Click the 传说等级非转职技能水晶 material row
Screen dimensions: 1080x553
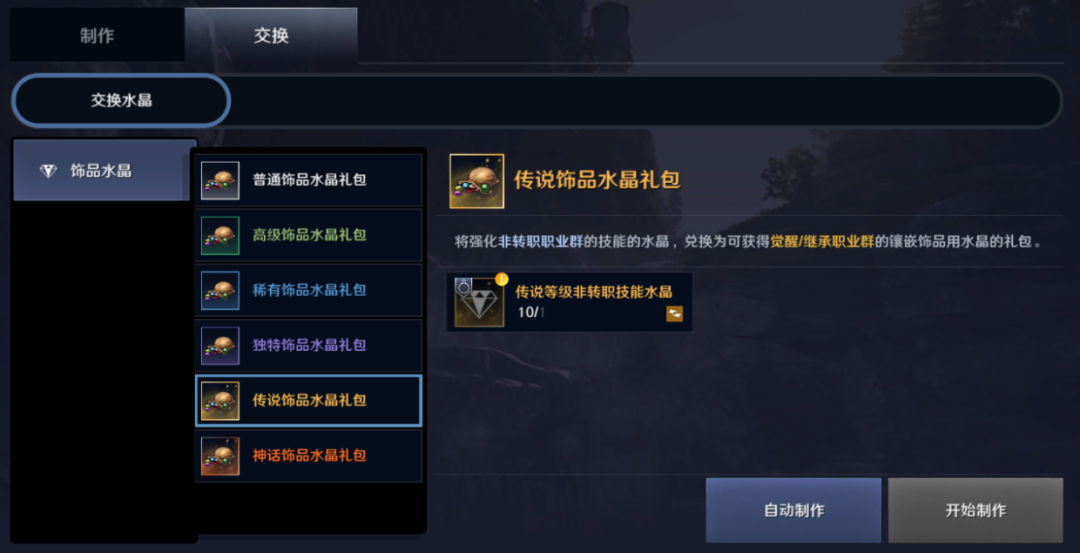(x=570, y=302)
